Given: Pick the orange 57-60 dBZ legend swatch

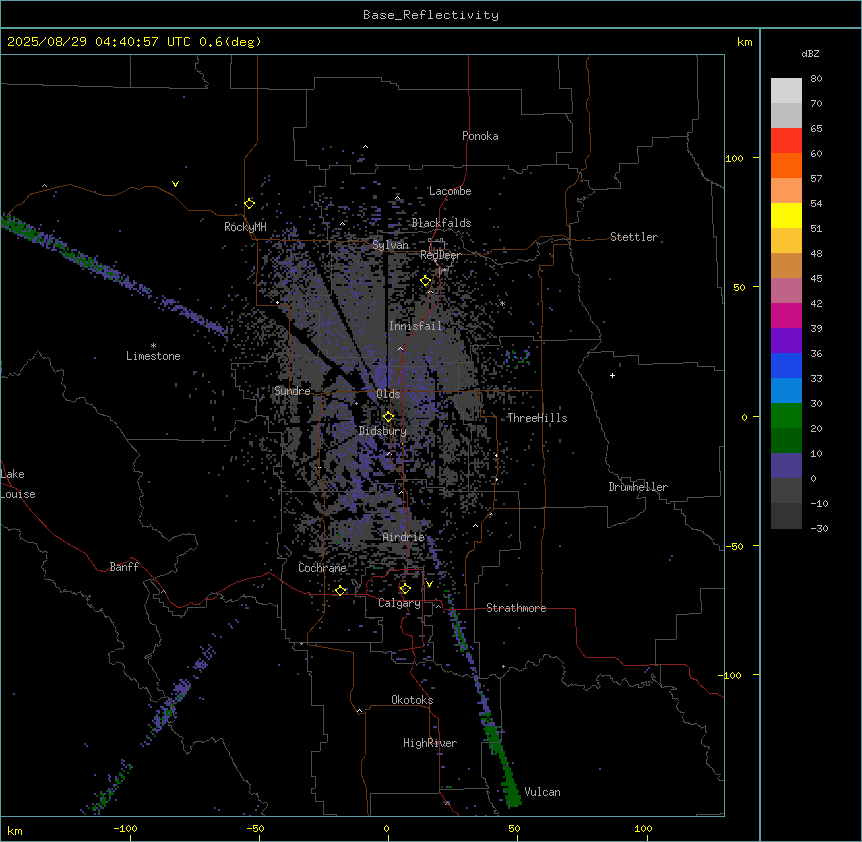Looking at the screenshot, I should pyautogui.click(x=786, y=165).
